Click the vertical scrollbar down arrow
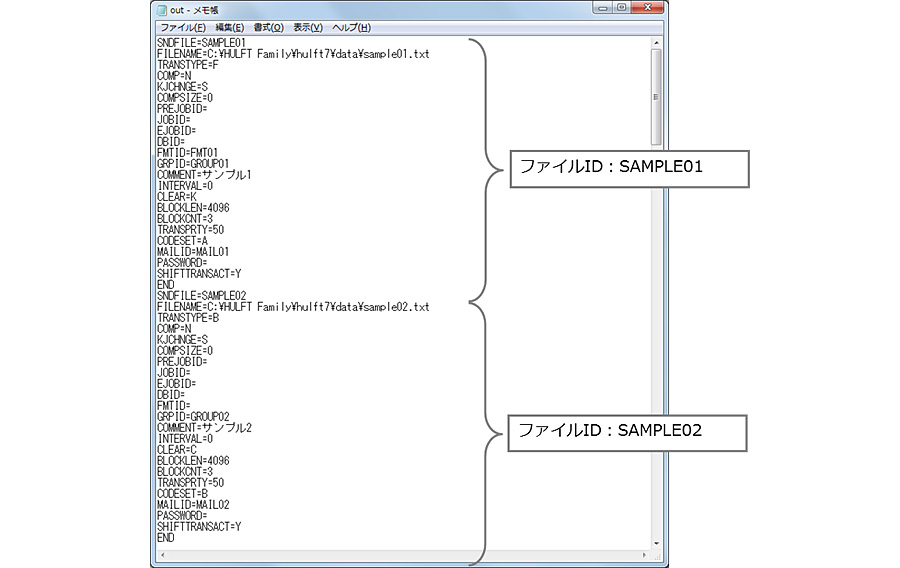 point(656,543)
